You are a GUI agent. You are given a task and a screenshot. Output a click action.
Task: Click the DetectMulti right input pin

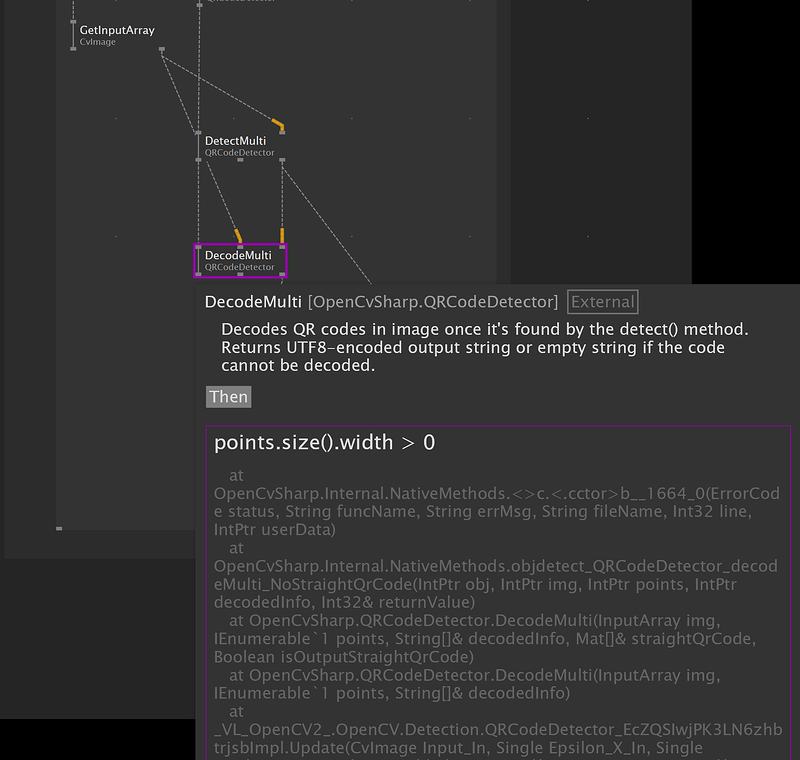tap(282, 132)
